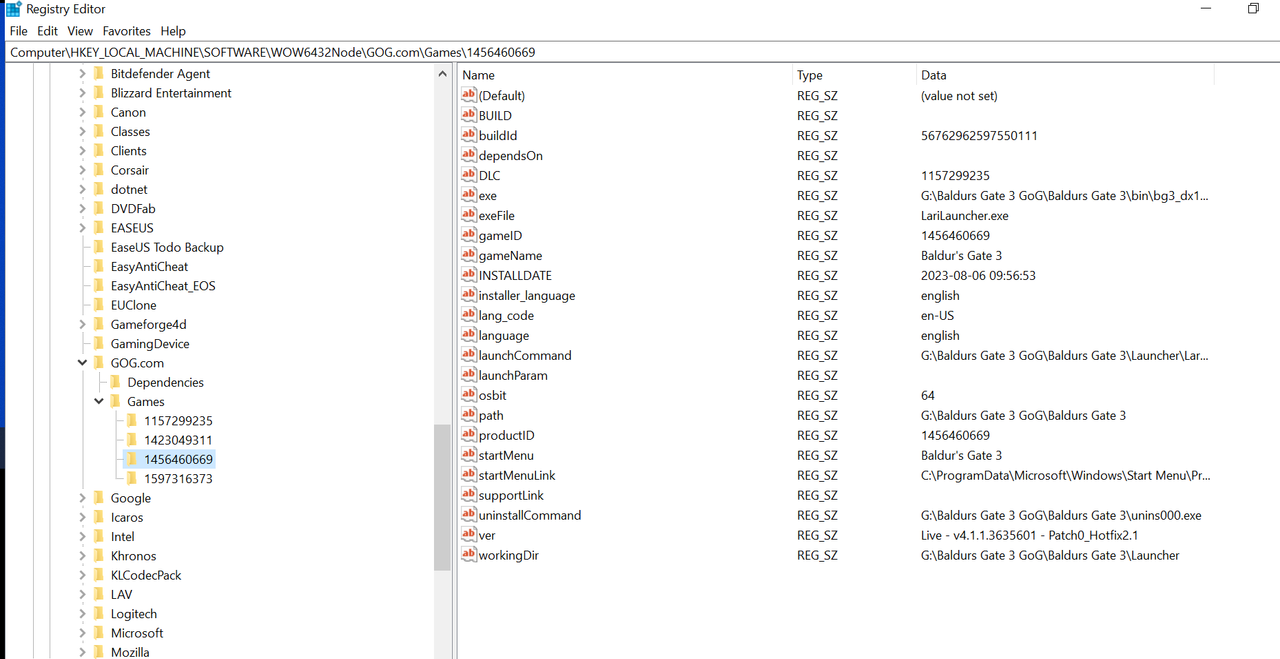The height and width of the screenshot is (659, 1280).
Task: Sort values by the Name column header
Action: (624, 75)
